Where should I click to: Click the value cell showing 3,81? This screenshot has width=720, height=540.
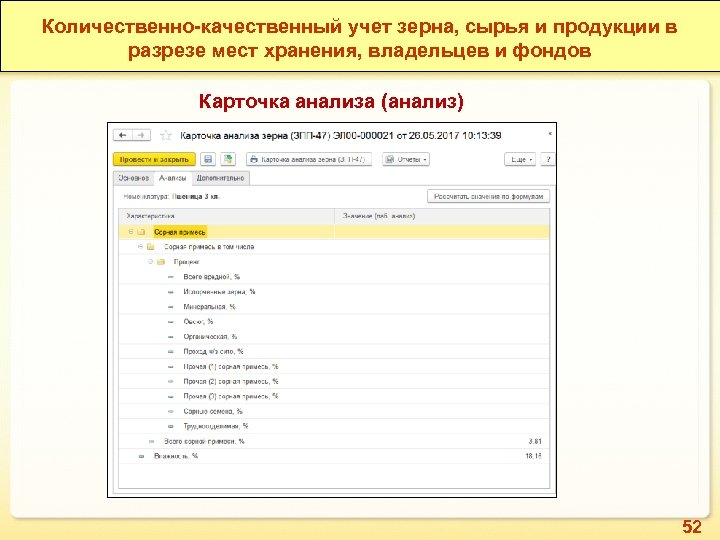point(442,441)
